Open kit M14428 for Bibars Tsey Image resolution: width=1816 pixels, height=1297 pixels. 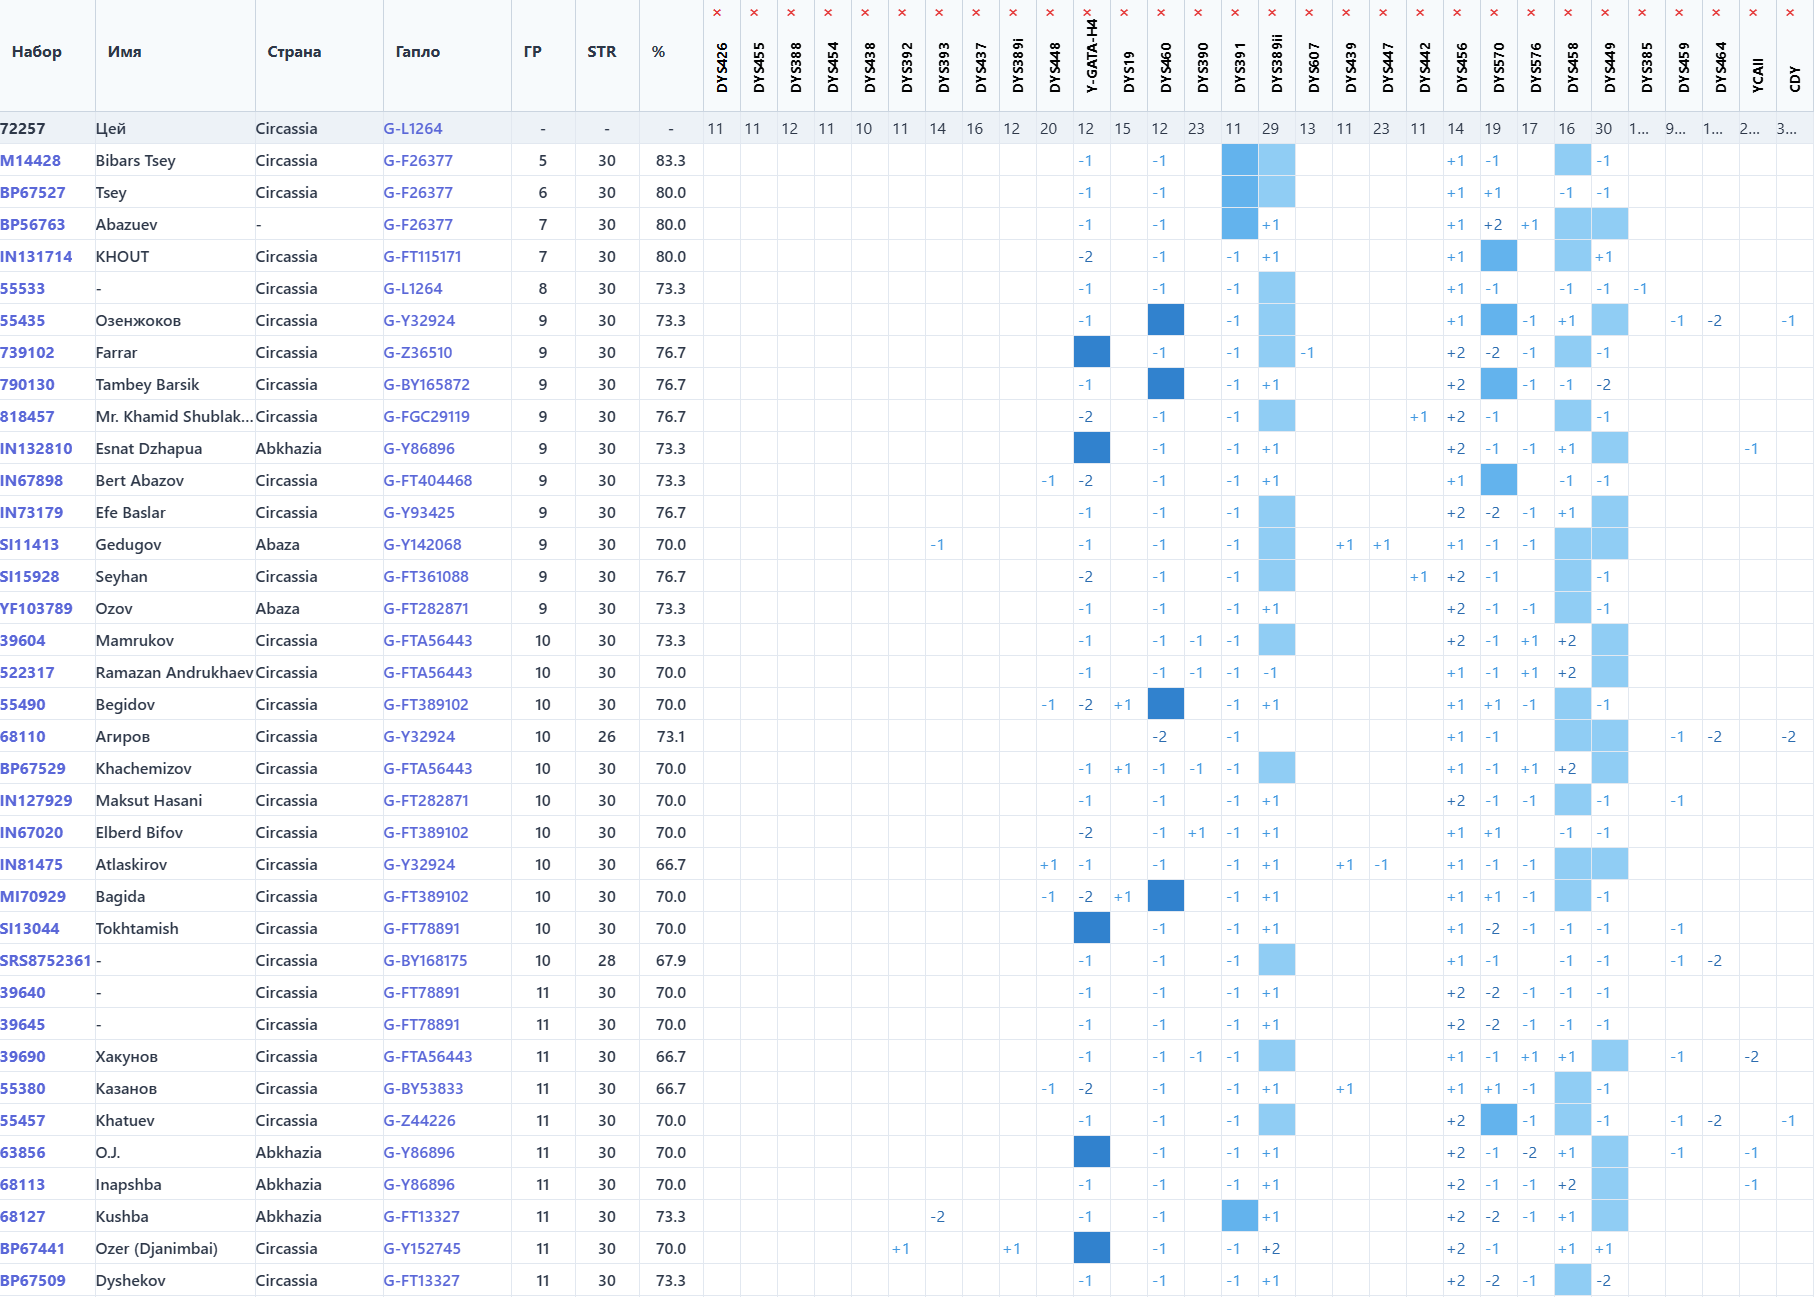pos(31,161)
